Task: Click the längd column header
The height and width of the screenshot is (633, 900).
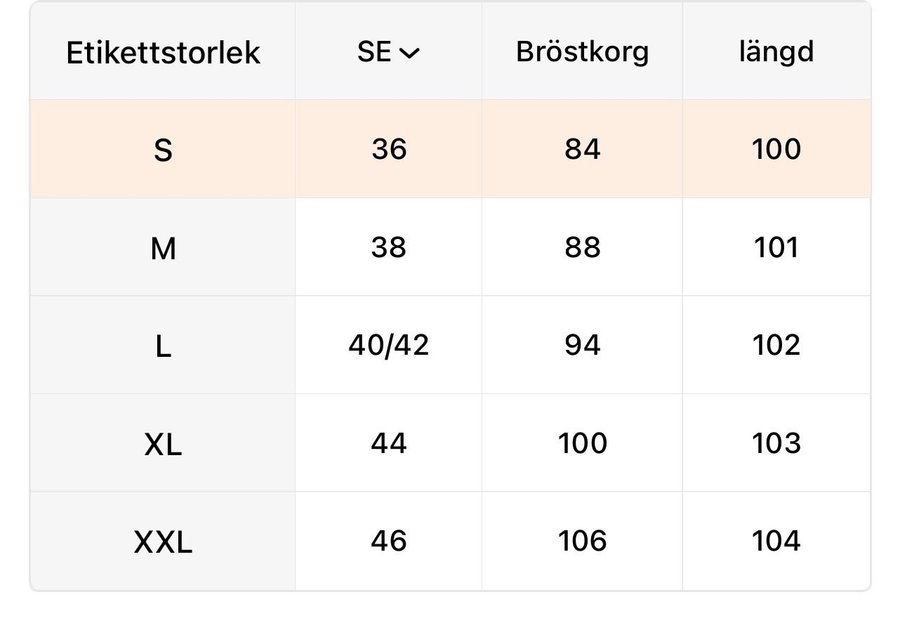Action: pyautogui.click(x=776, y=52)
